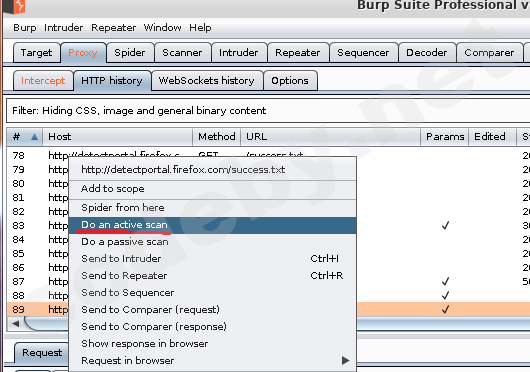Select history row 83
Screen dimensions: 530x372
(x=18, y=226)
